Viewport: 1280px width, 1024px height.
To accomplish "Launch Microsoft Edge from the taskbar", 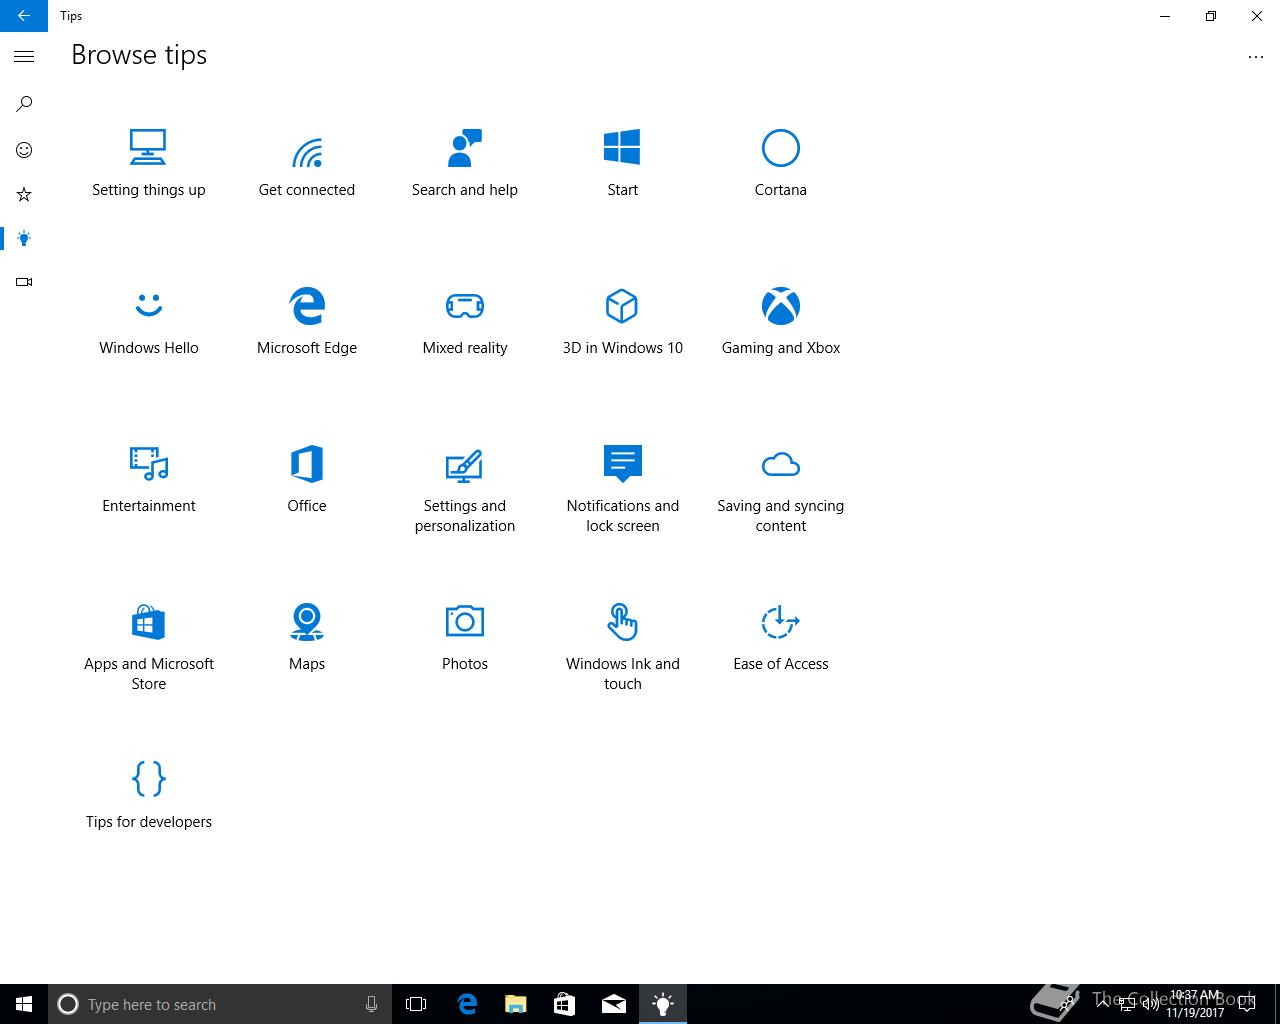I will click(x=466, y=1004).
